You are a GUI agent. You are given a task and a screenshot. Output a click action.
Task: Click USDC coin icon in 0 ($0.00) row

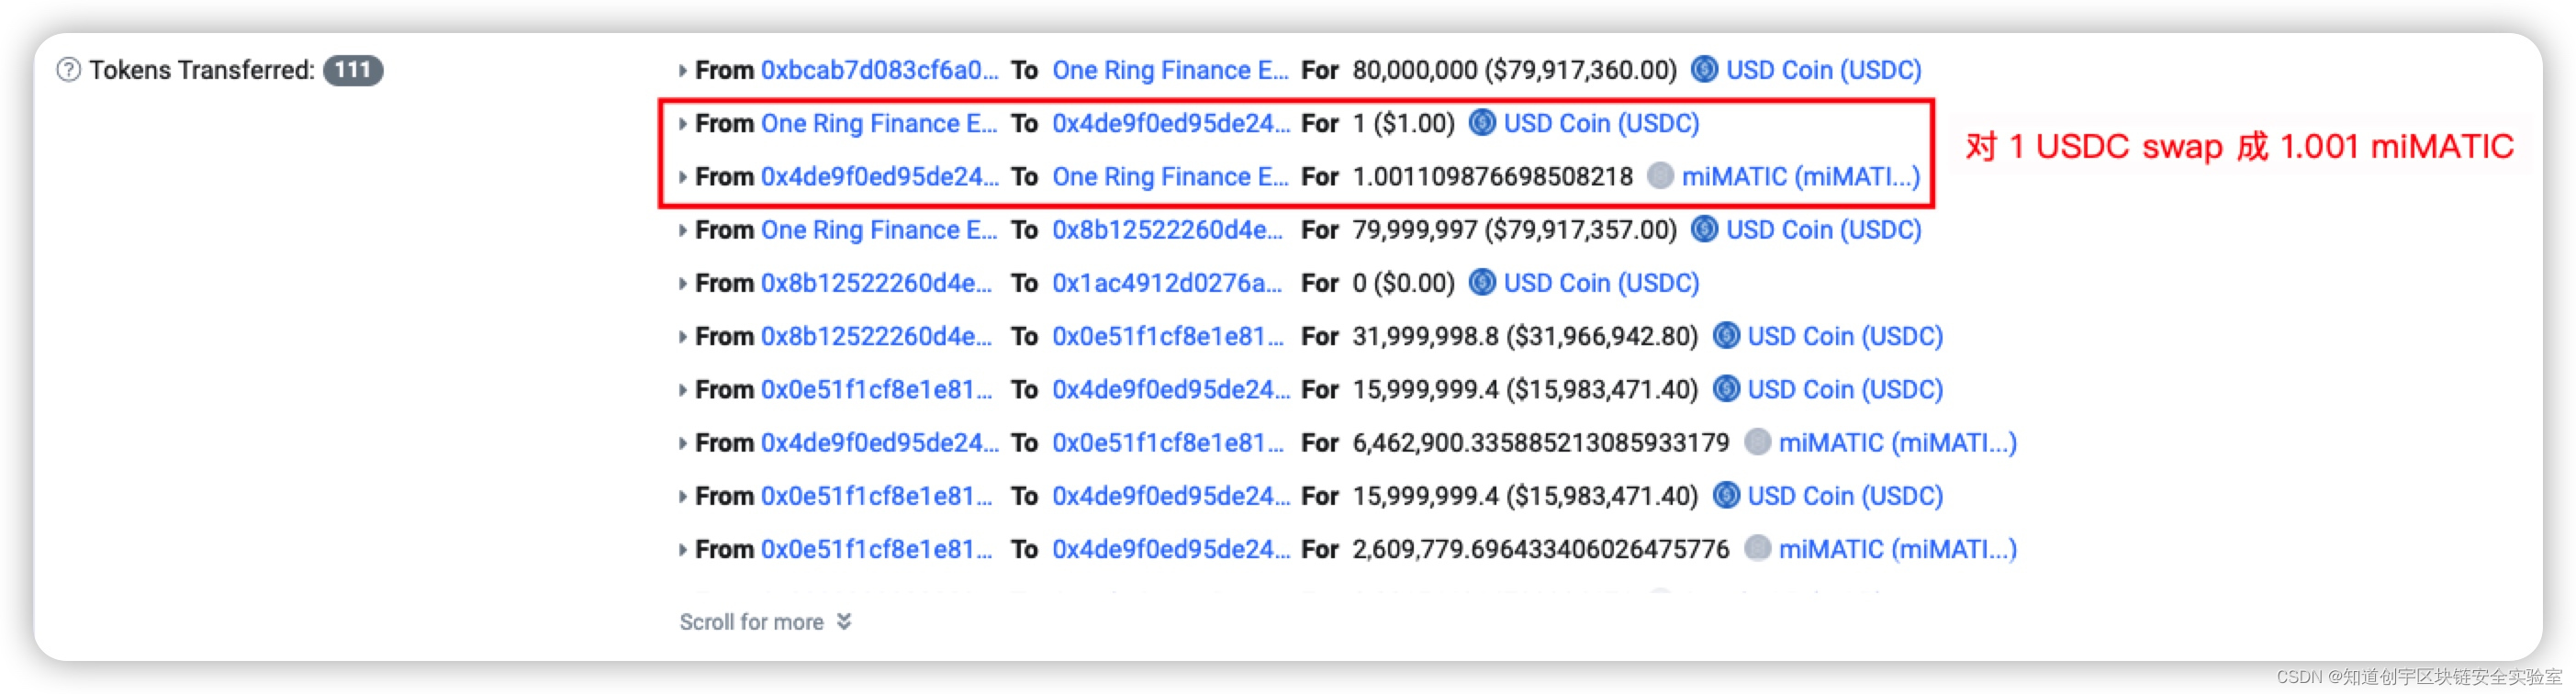[x=1482, y=282]
